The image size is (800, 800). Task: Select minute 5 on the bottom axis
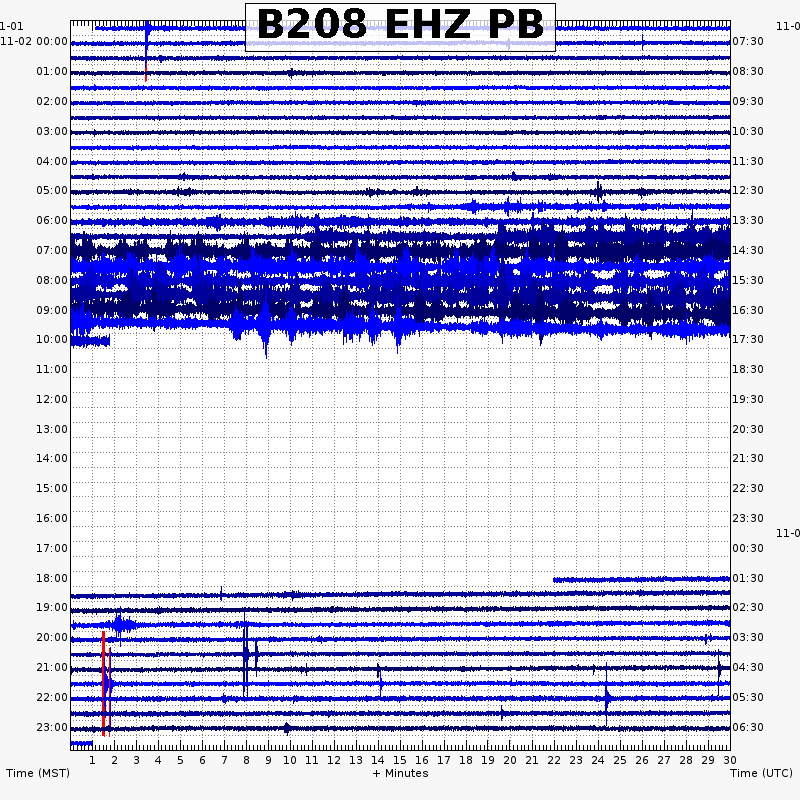point(180,760)
